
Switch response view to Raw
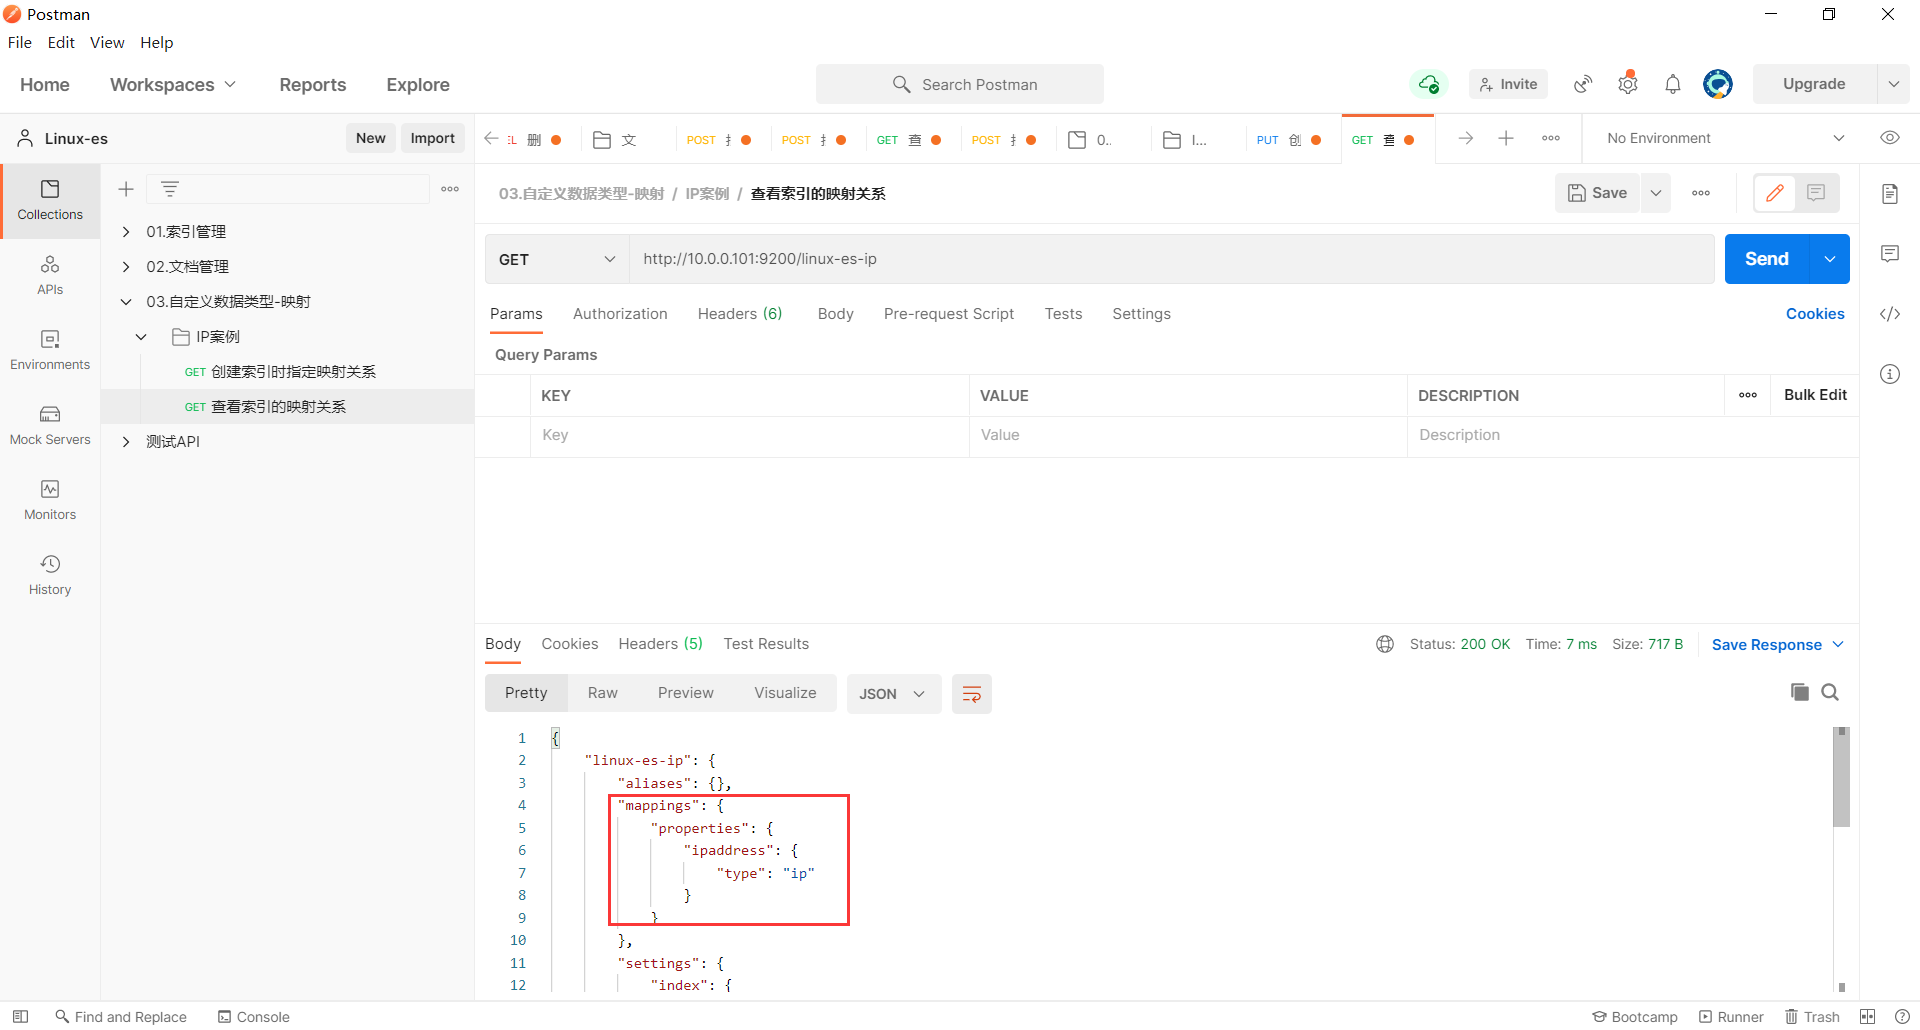coord(602,693)
